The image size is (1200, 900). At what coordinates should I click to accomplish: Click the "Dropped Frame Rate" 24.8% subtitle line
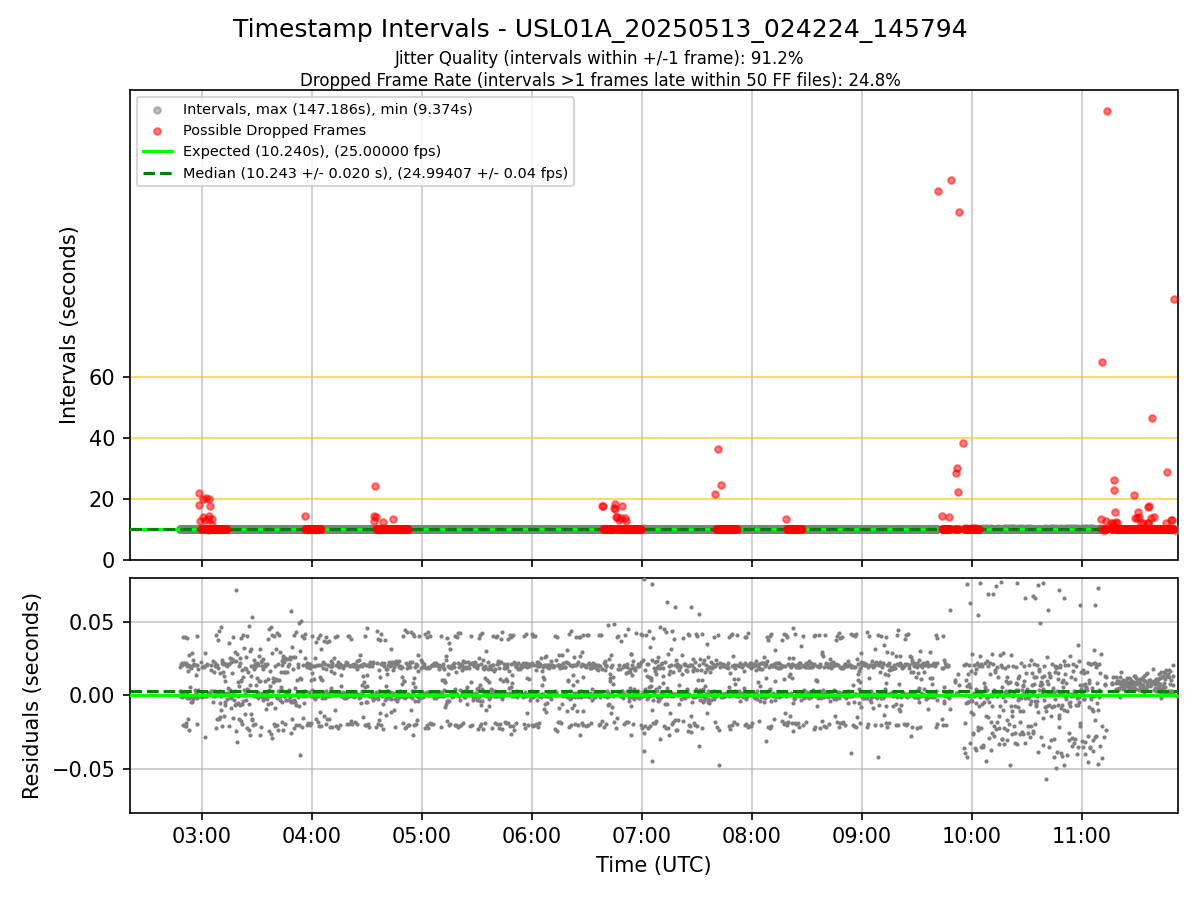click(x=600, y=80)
